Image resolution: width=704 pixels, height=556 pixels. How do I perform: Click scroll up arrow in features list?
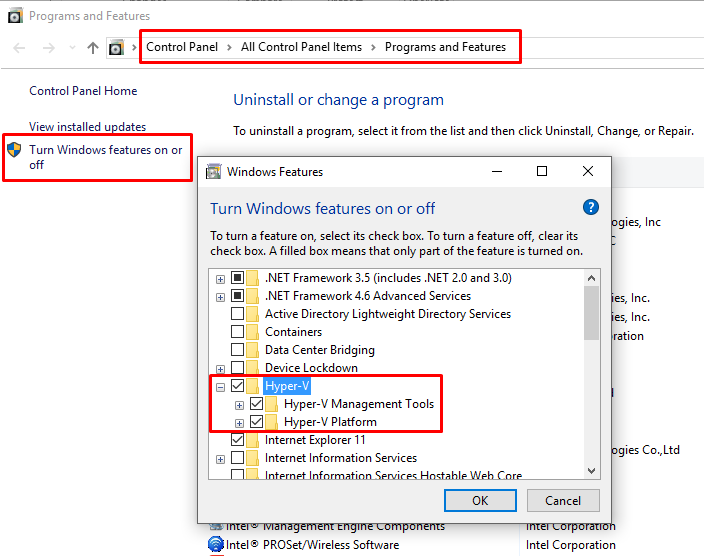click(x=591, y=278)
